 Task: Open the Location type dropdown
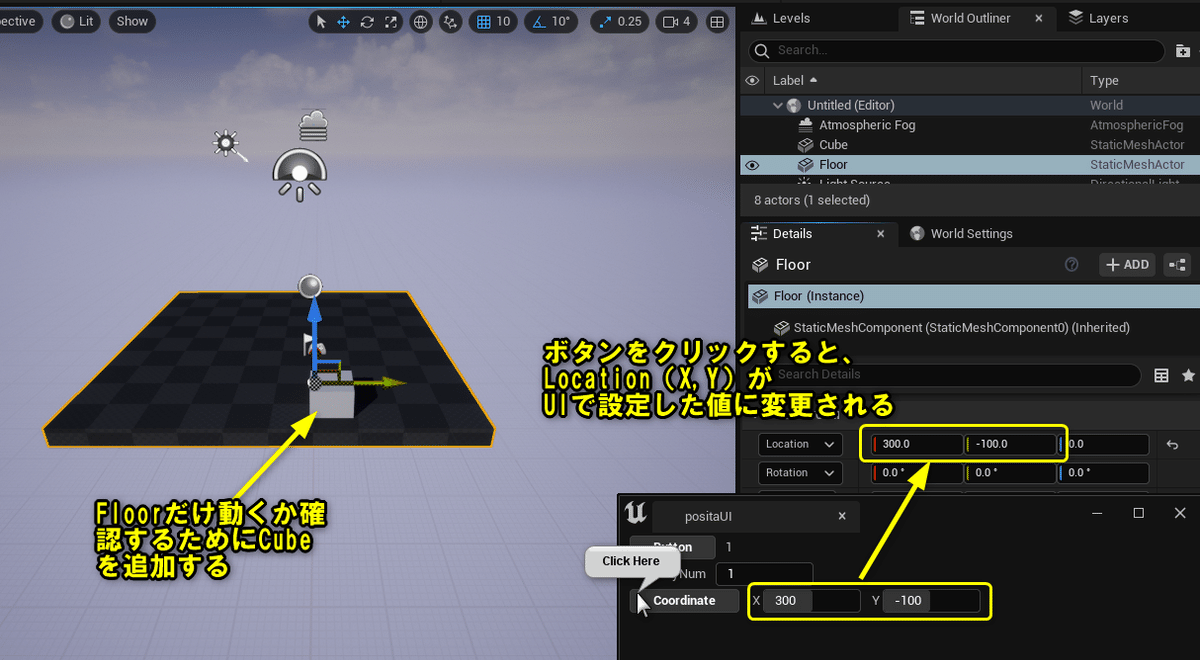798,444
